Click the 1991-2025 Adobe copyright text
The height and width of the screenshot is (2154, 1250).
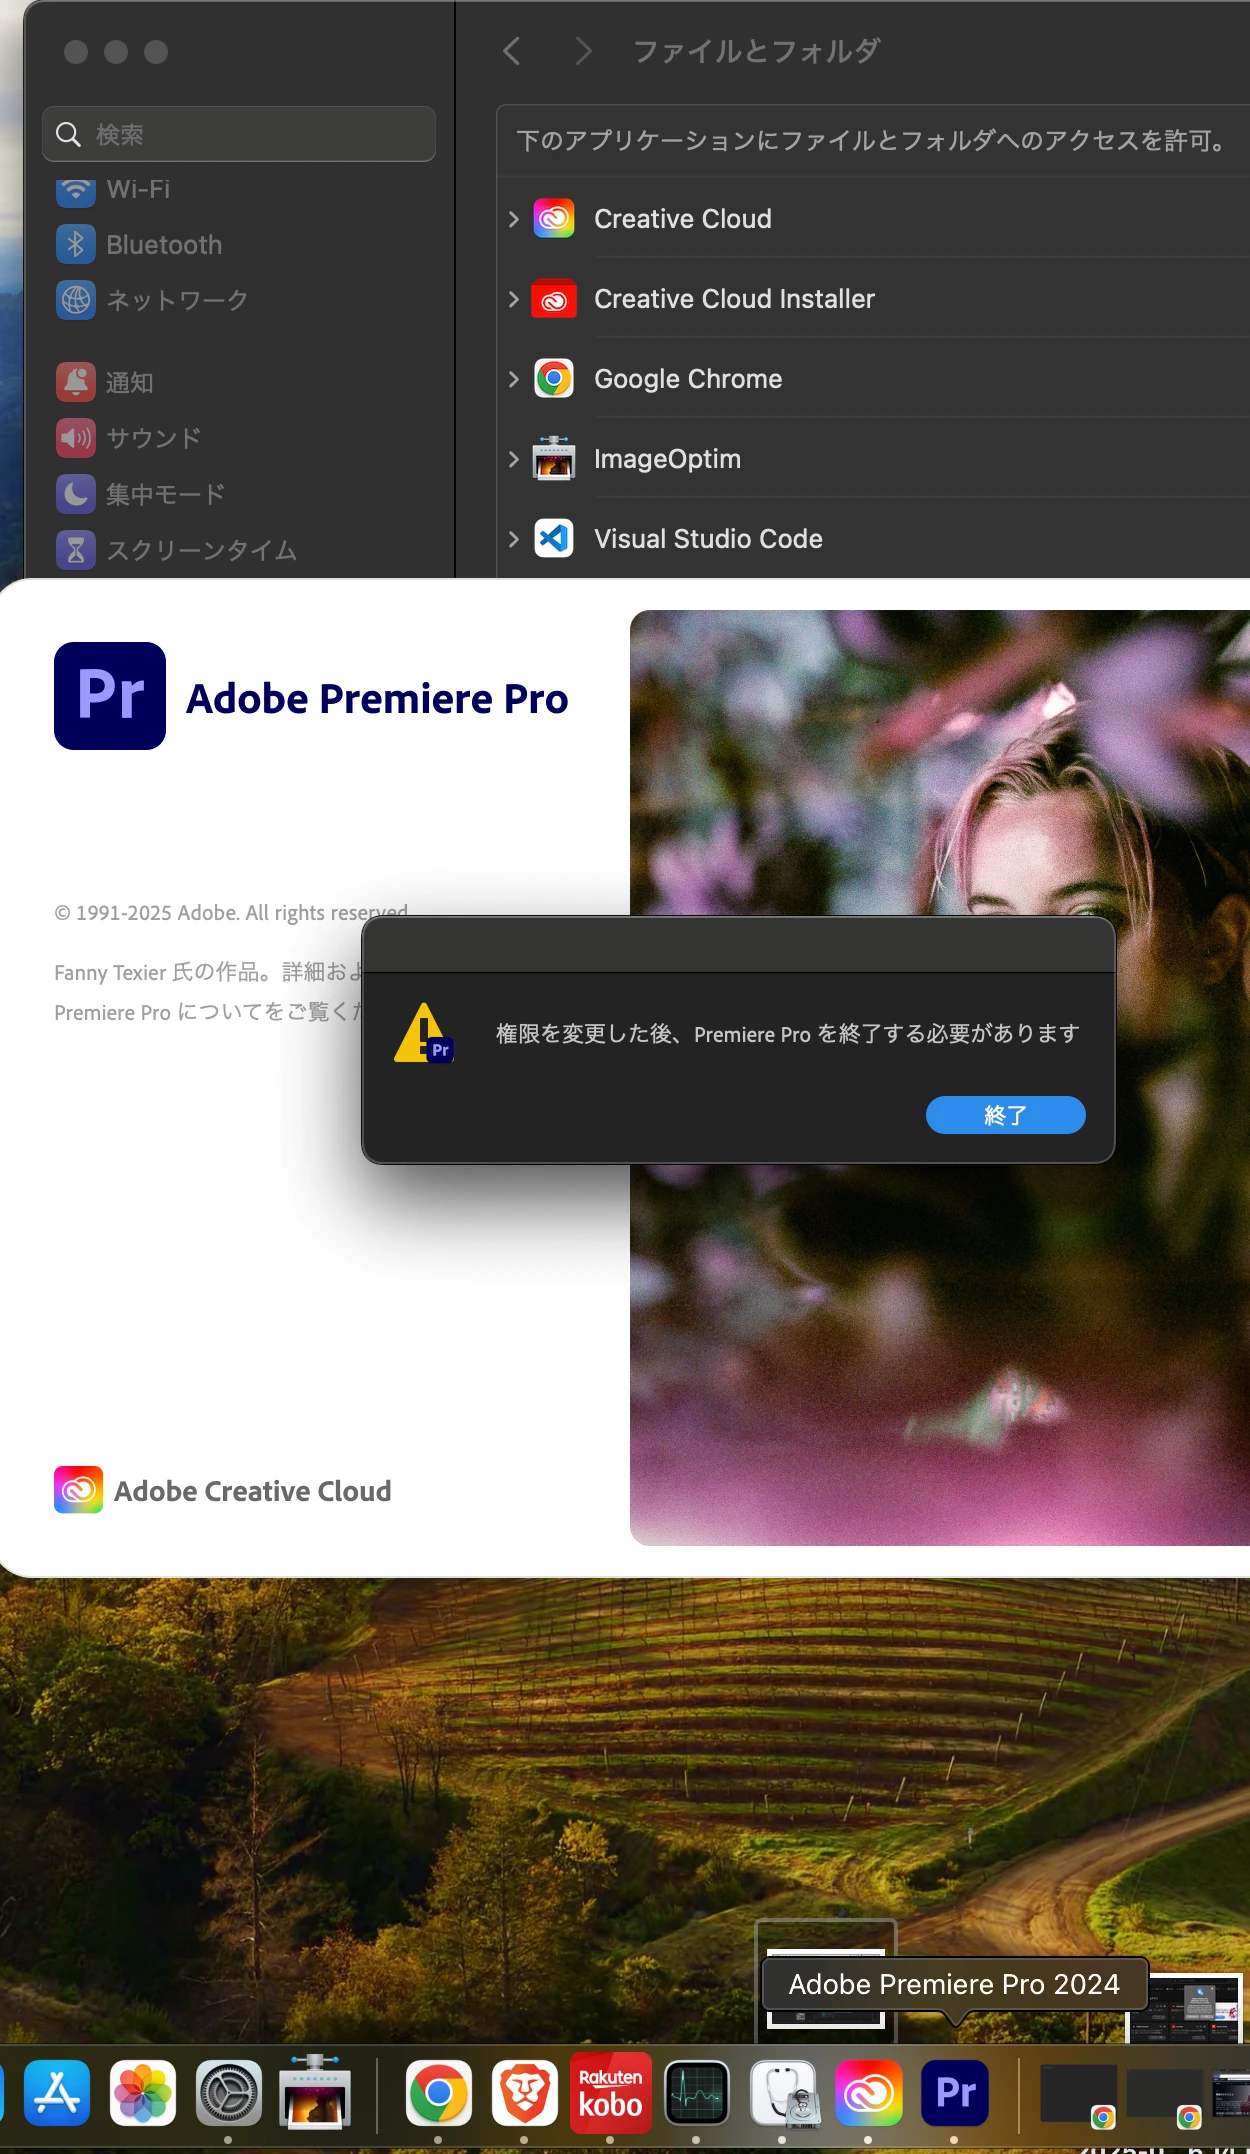231,912
